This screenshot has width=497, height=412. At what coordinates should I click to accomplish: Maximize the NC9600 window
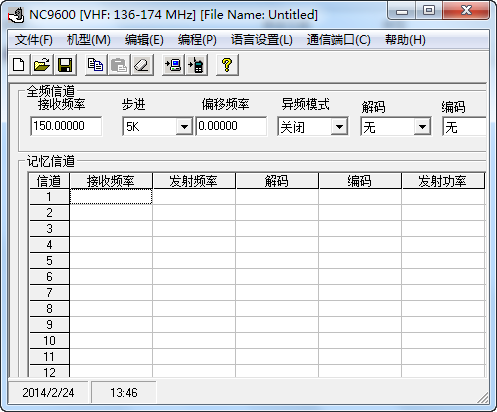(x=429, y=11)
